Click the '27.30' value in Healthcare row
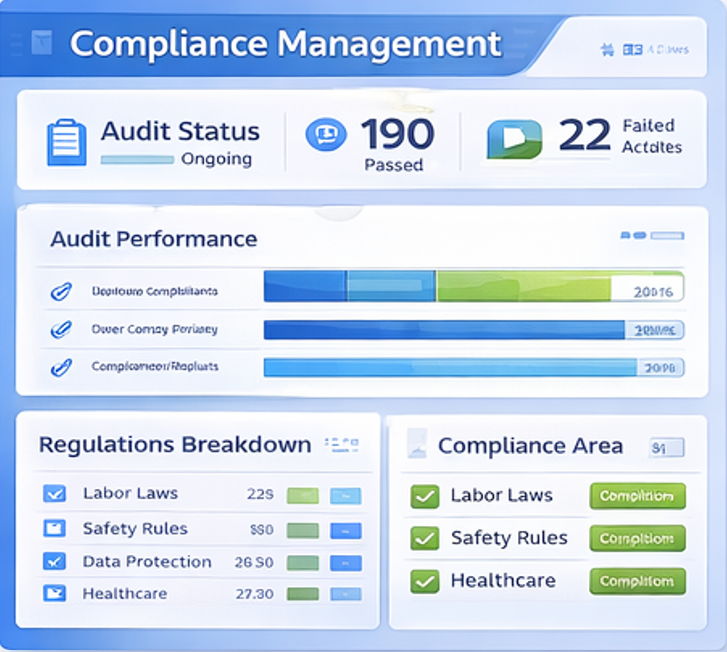Image resolution: width=727 pixels, height=652 pixels. pyautogui.click(x=255, y=594)
